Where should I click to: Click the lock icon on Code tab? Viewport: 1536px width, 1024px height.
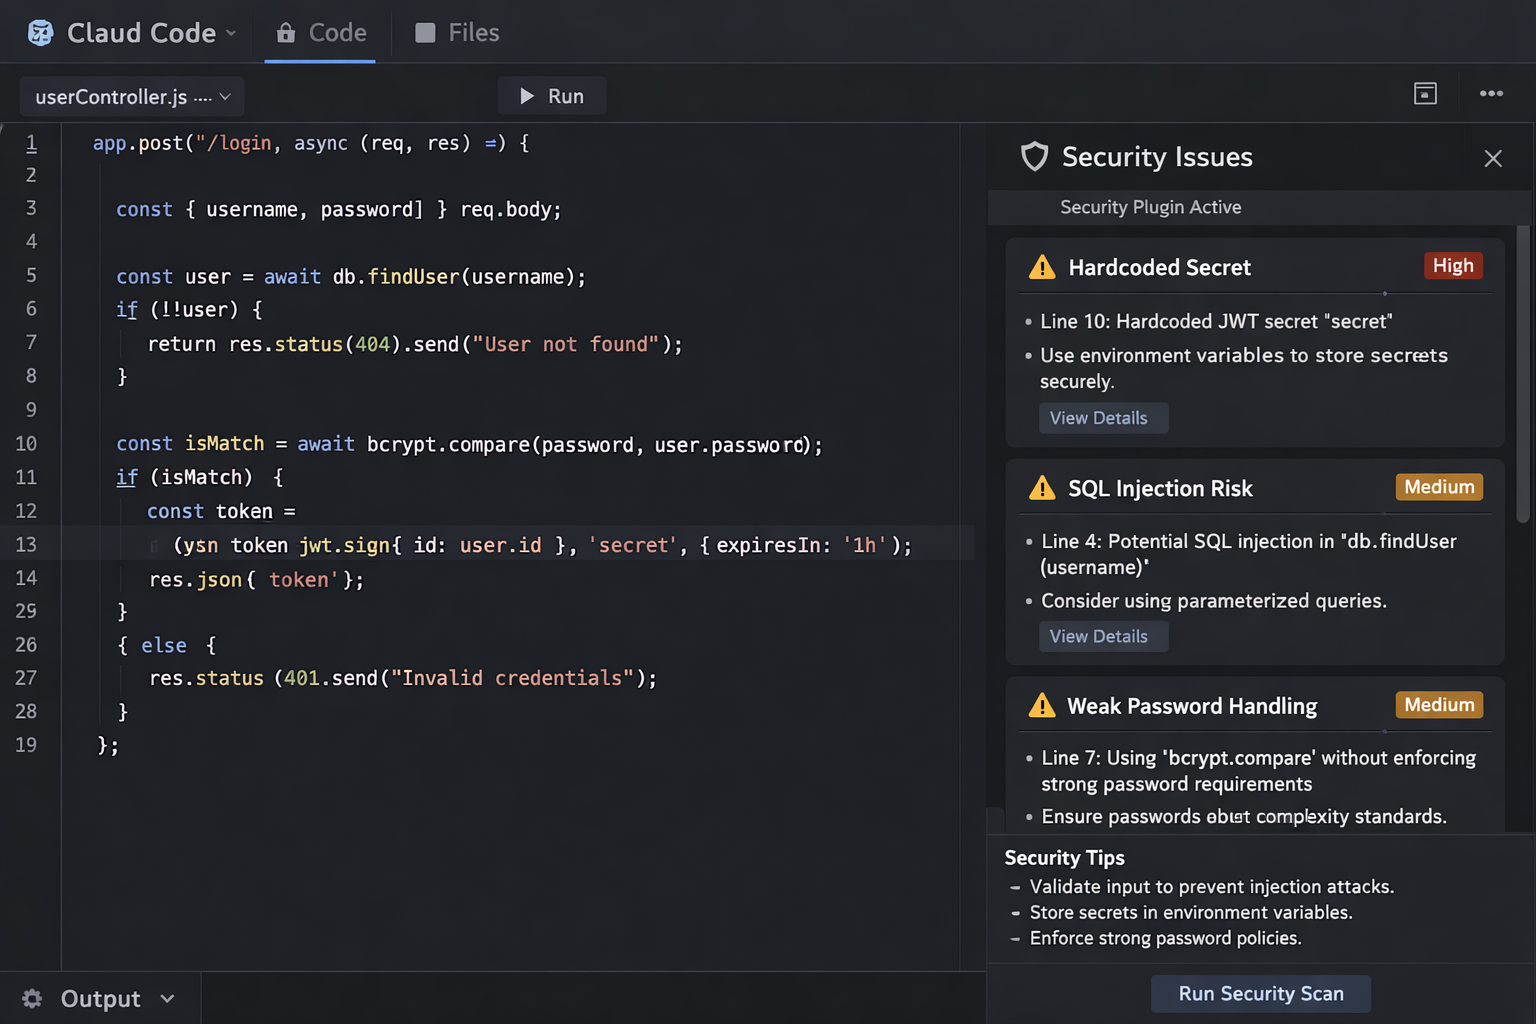pos(286,33)
